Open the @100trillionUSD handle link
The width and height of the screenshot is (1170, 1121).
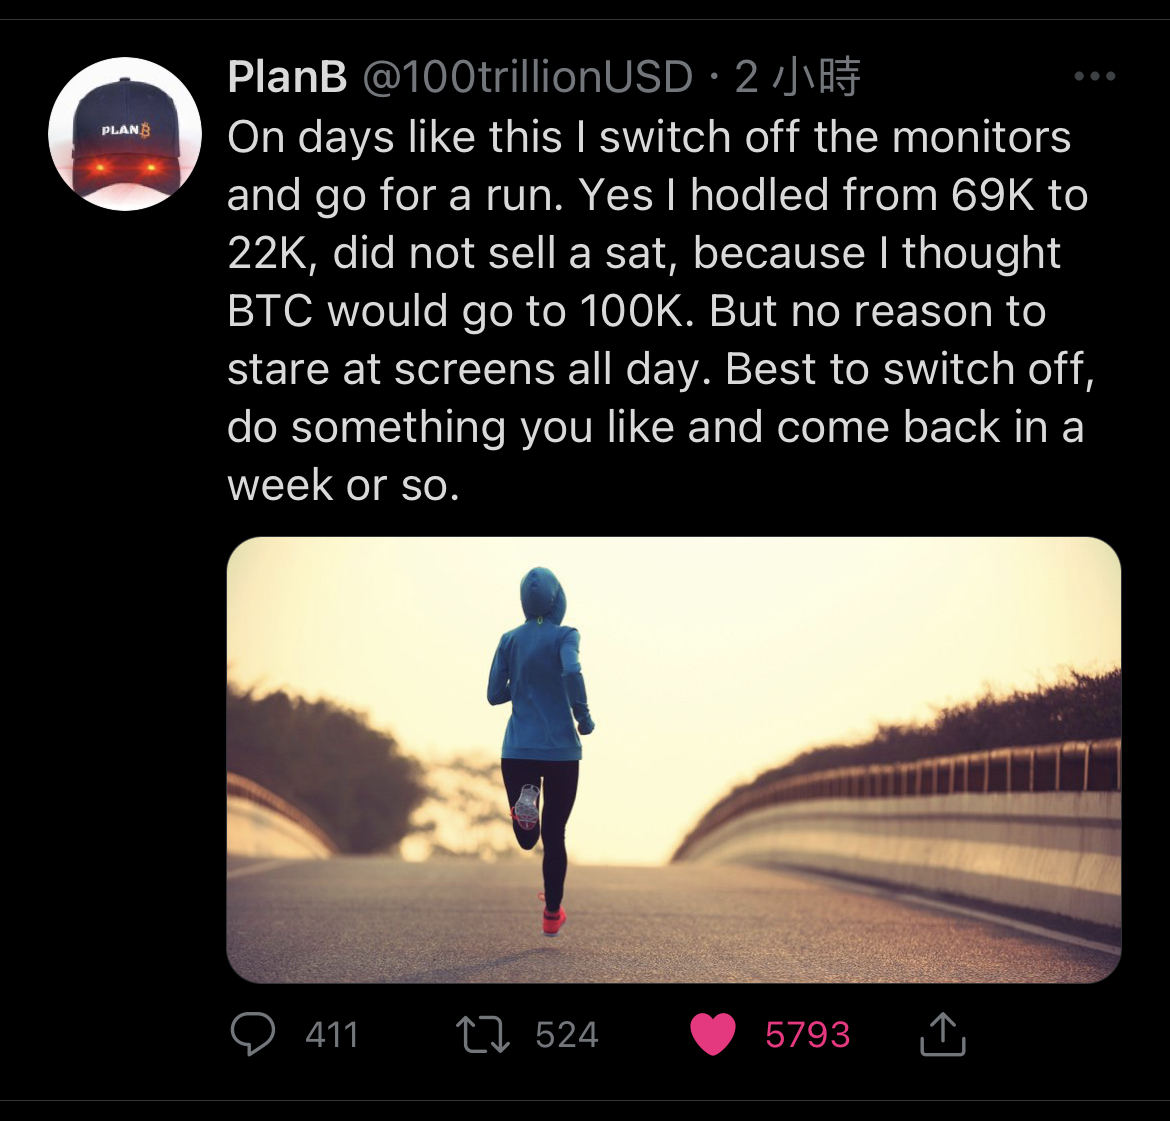point(527,77)
